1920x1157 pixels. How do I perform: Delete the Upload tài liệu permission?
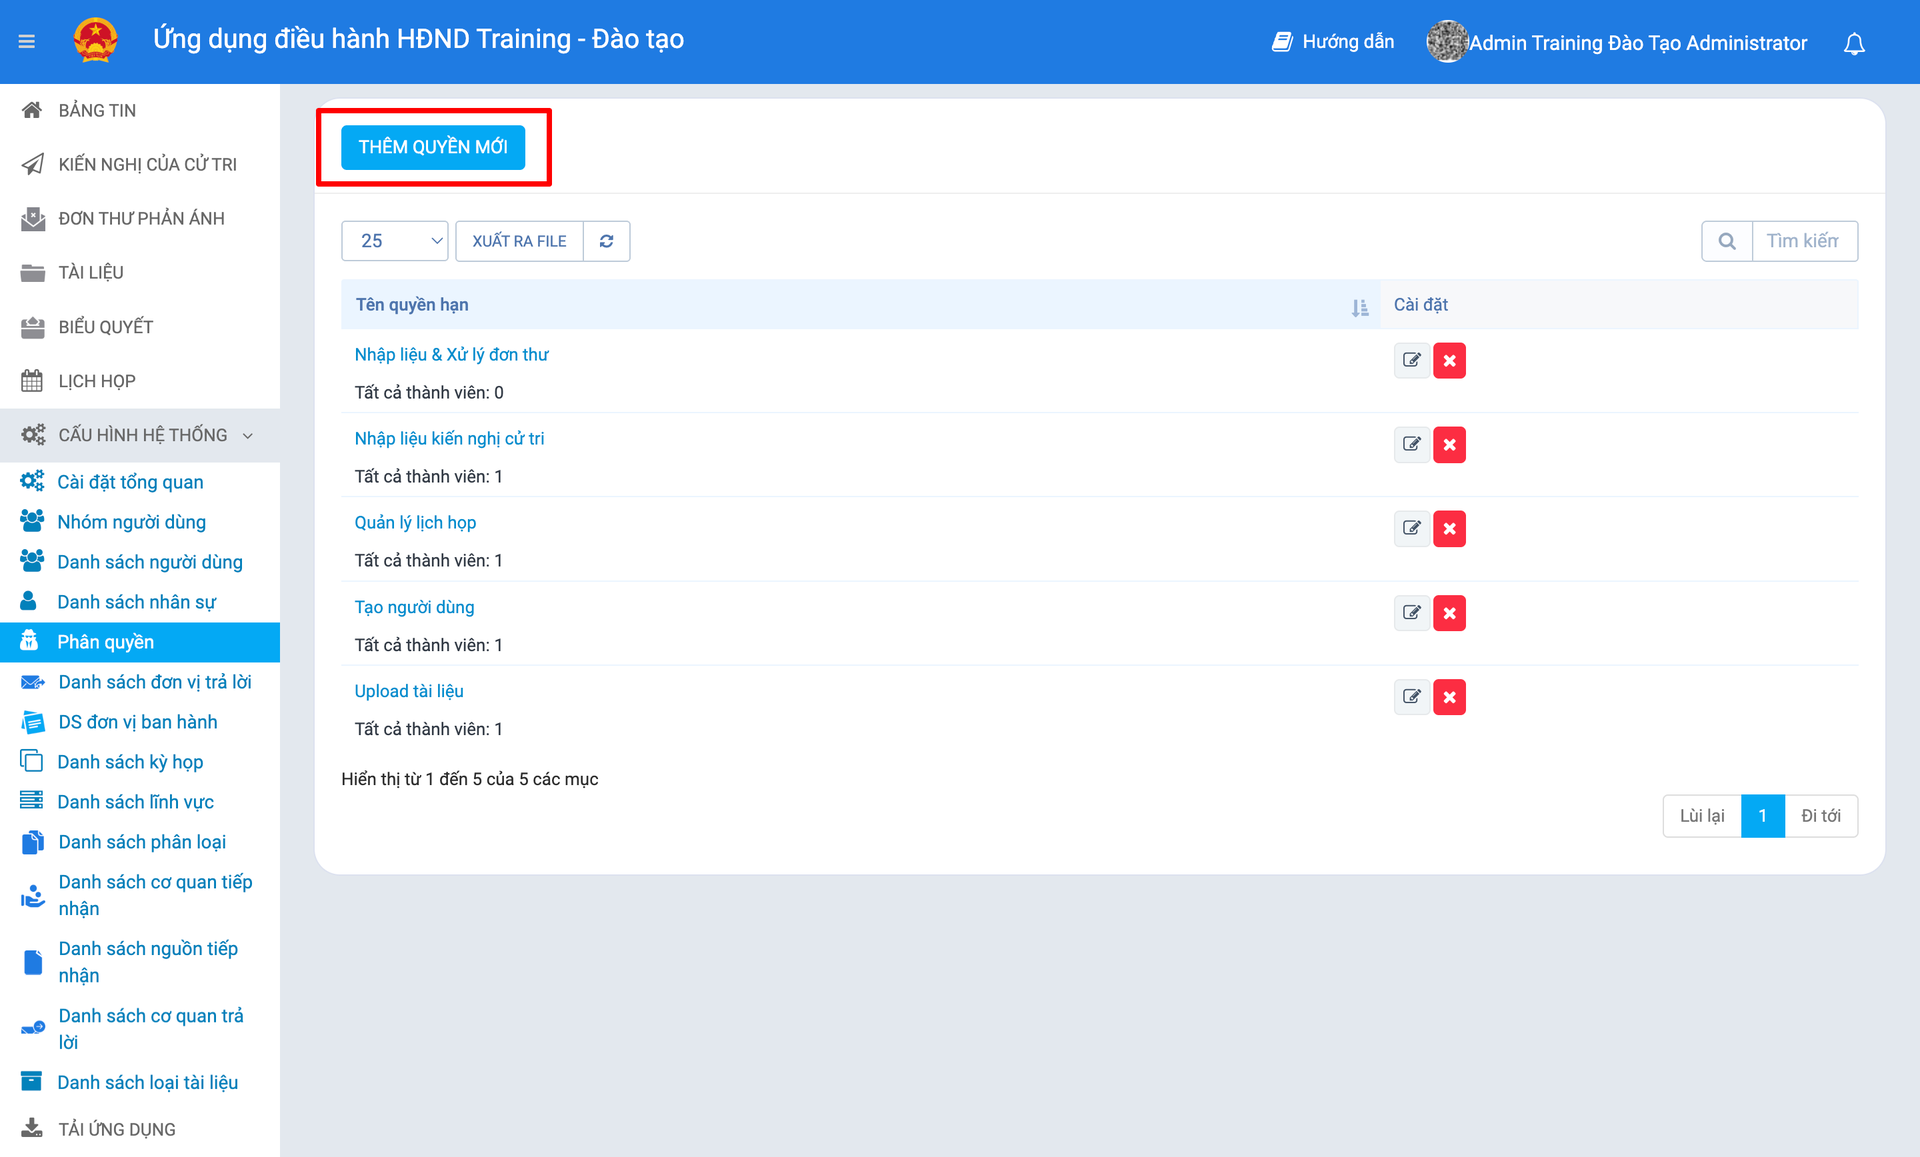coord(1449,697)
